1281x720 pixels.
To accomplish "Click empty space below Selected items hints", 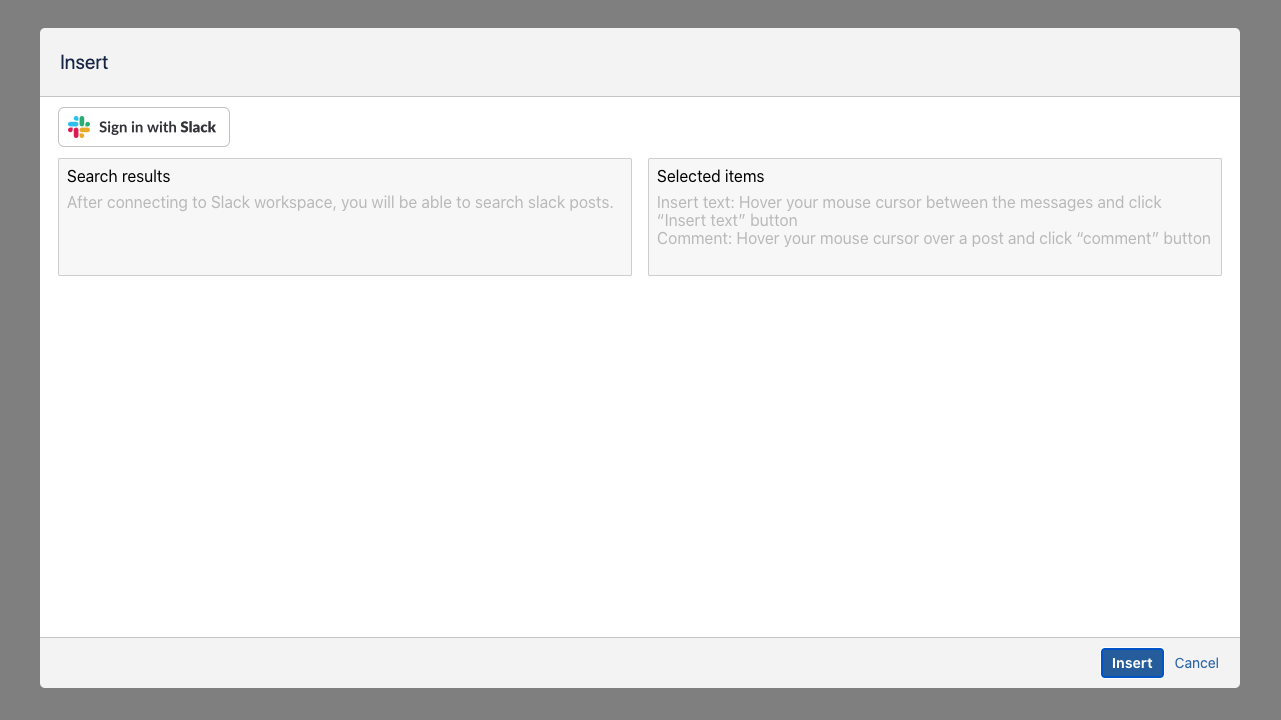I will 934,262.
